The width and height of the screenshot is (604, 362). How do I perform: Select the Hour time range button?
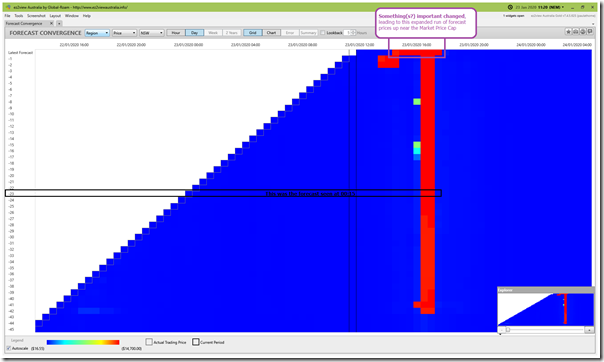[x=176, y=33]
